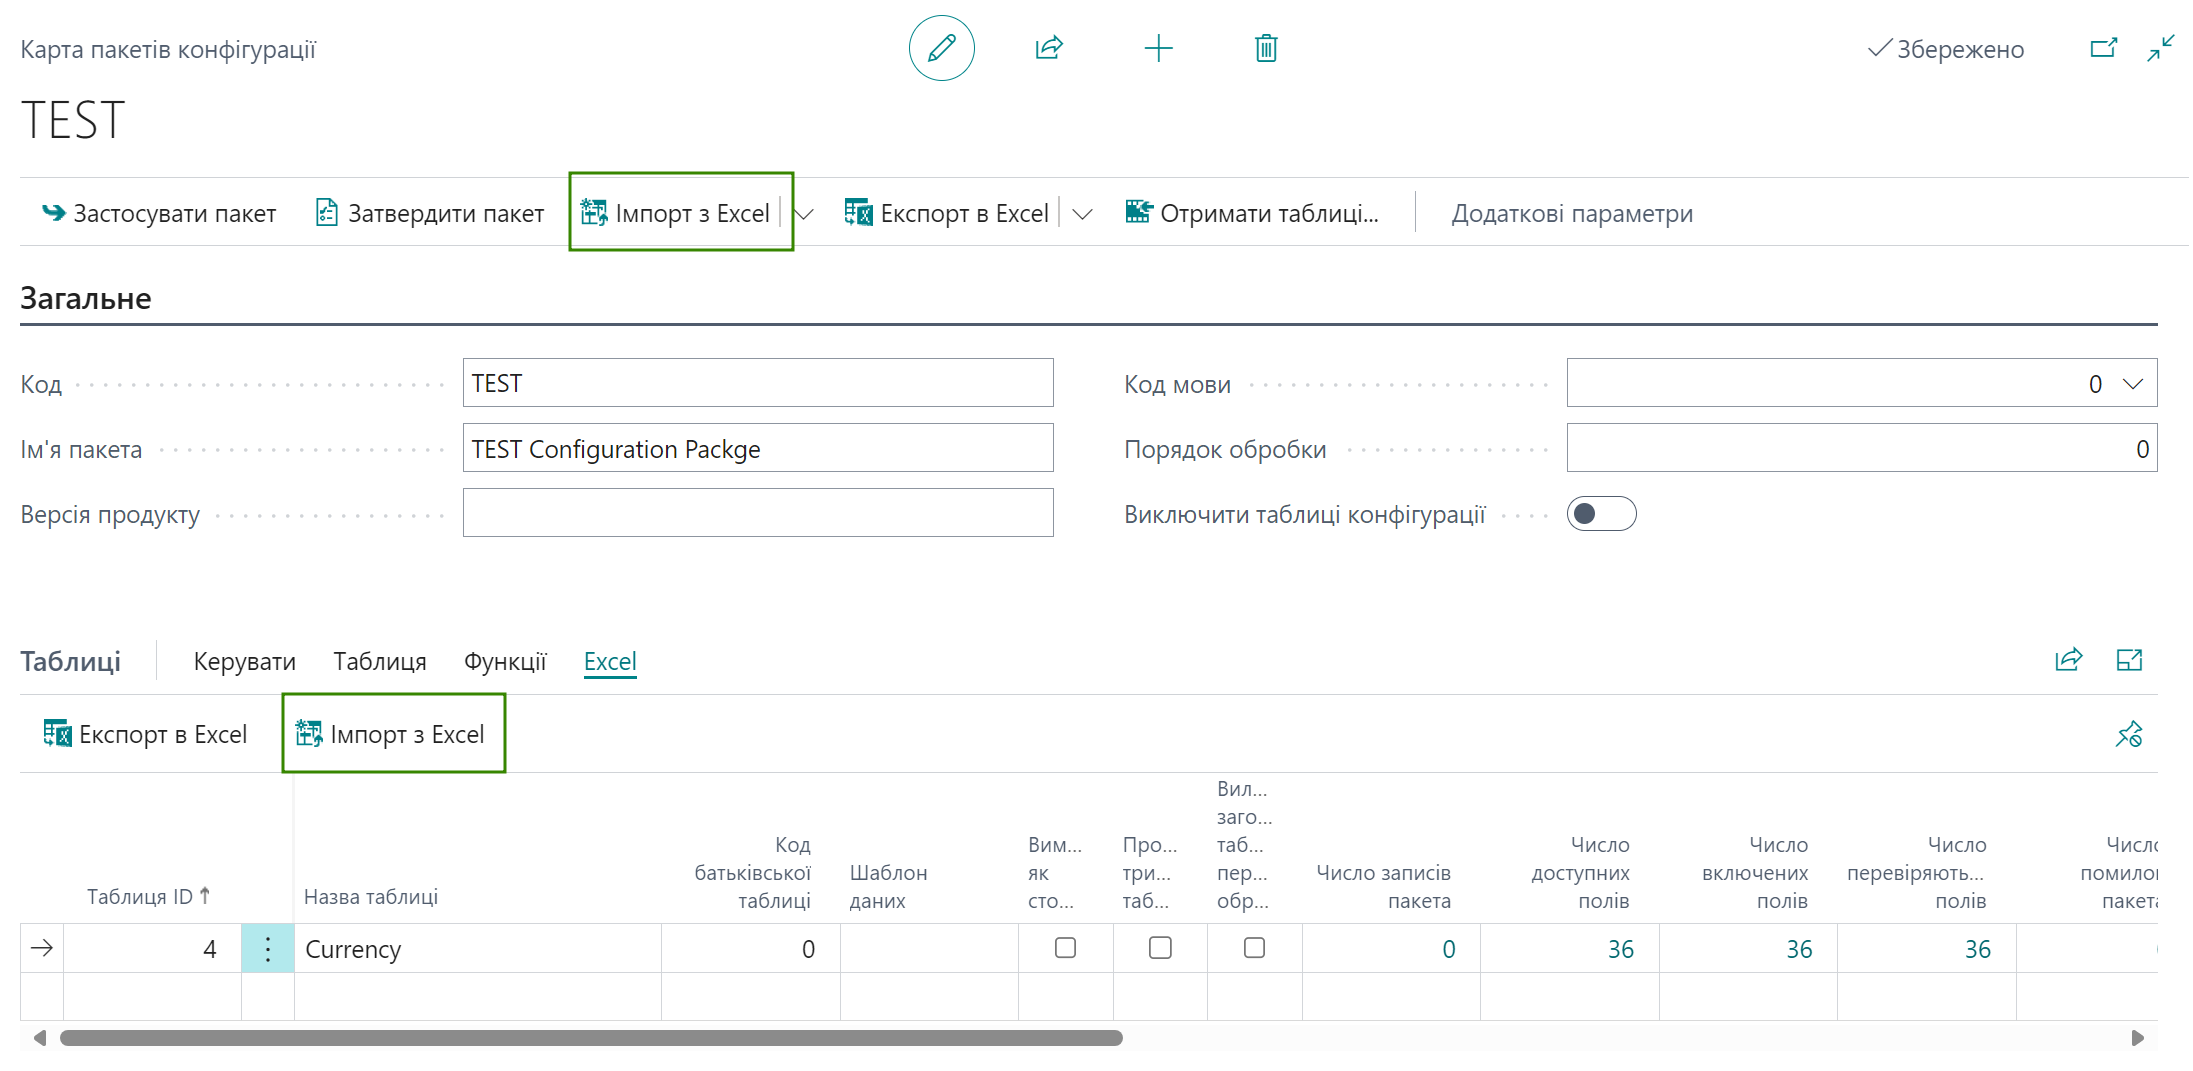Expand arrow next to Експорт в Excel
This screenshot has height=1071, width=2193.
point(1082,214)
